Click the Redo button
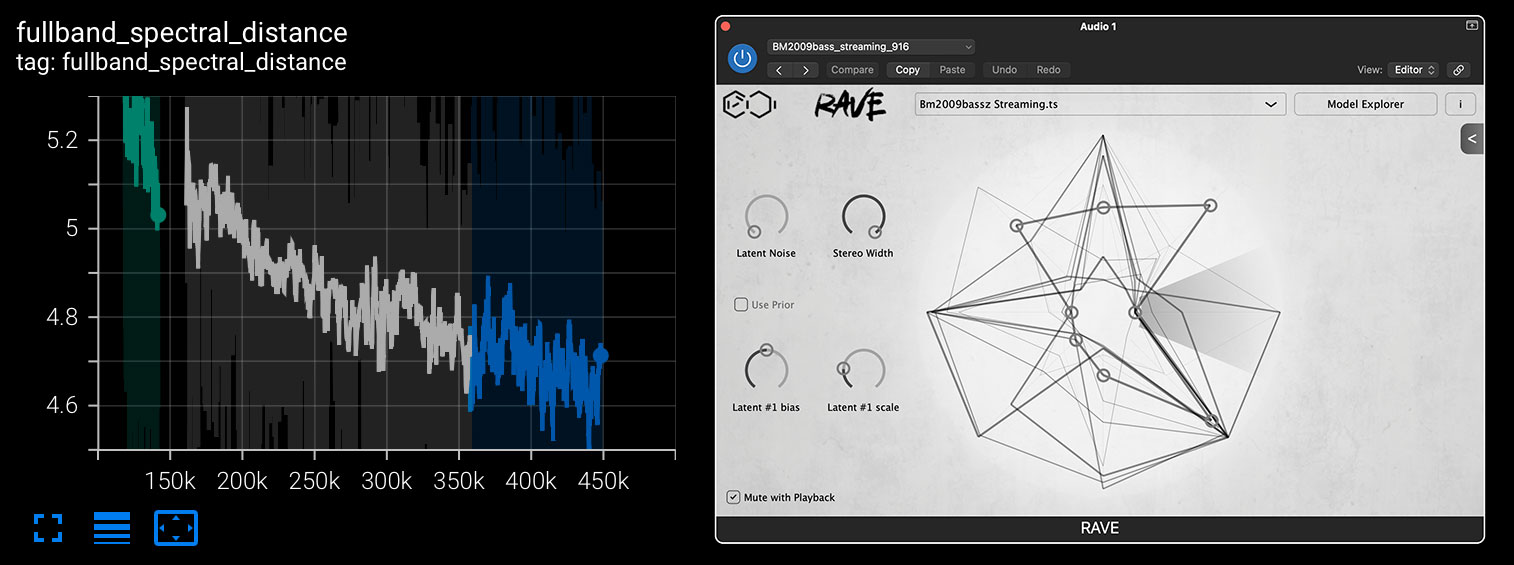 click(x=1048, y=70)
